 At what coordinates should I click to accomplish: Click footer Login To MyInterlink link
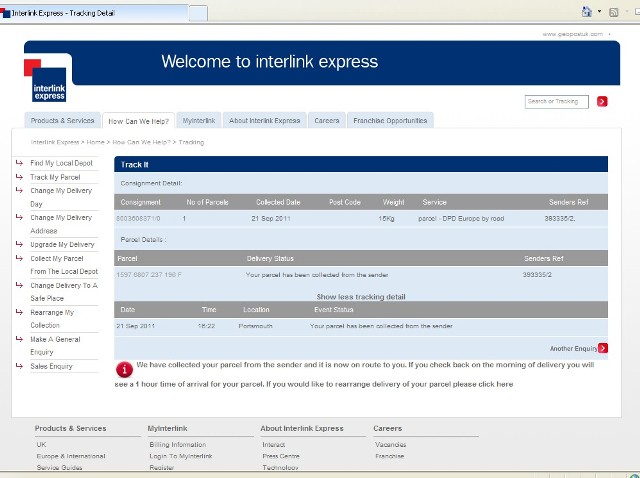181,456
